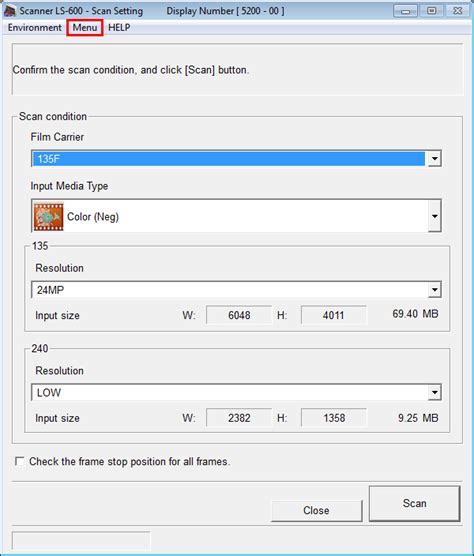Close window using title bar X
The image size is (474, 556).
[458, 11]
